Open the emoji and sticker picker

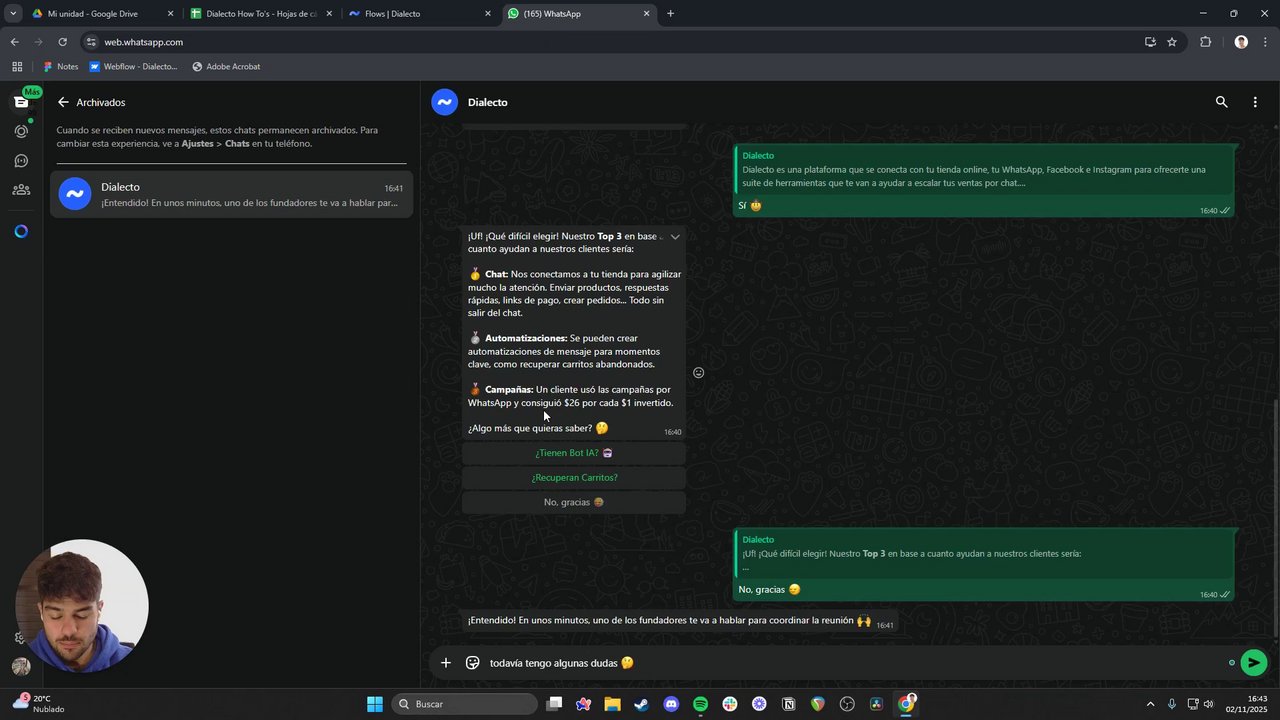pyautogui.click(x=473, y=663)
